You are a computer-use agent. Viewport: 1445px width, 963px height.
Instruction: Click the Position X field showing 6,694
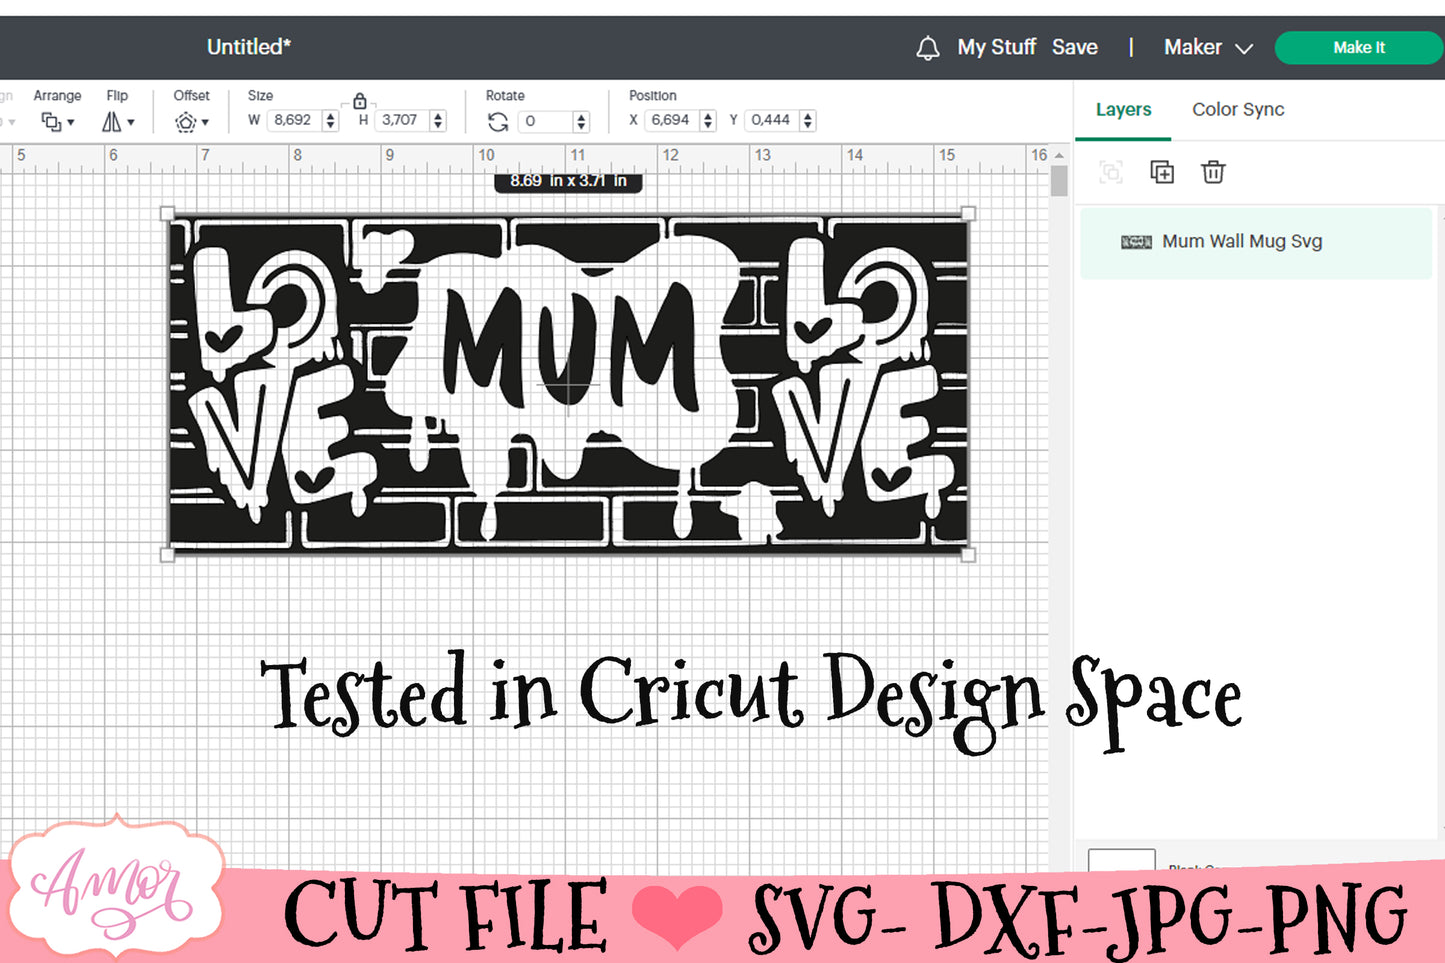(671, 120)
